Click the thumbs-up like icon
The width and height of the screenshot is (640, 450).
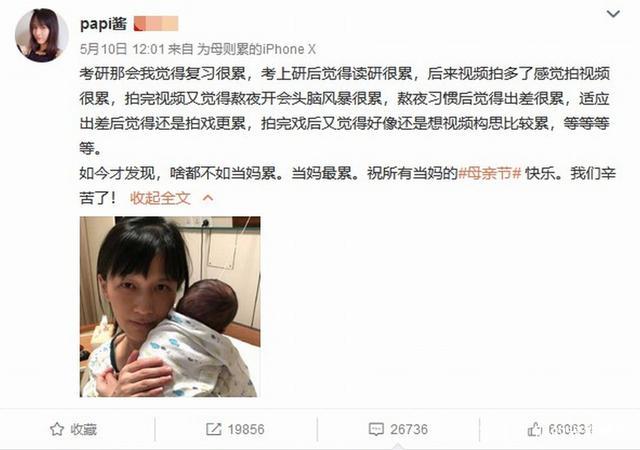(535, 429)
